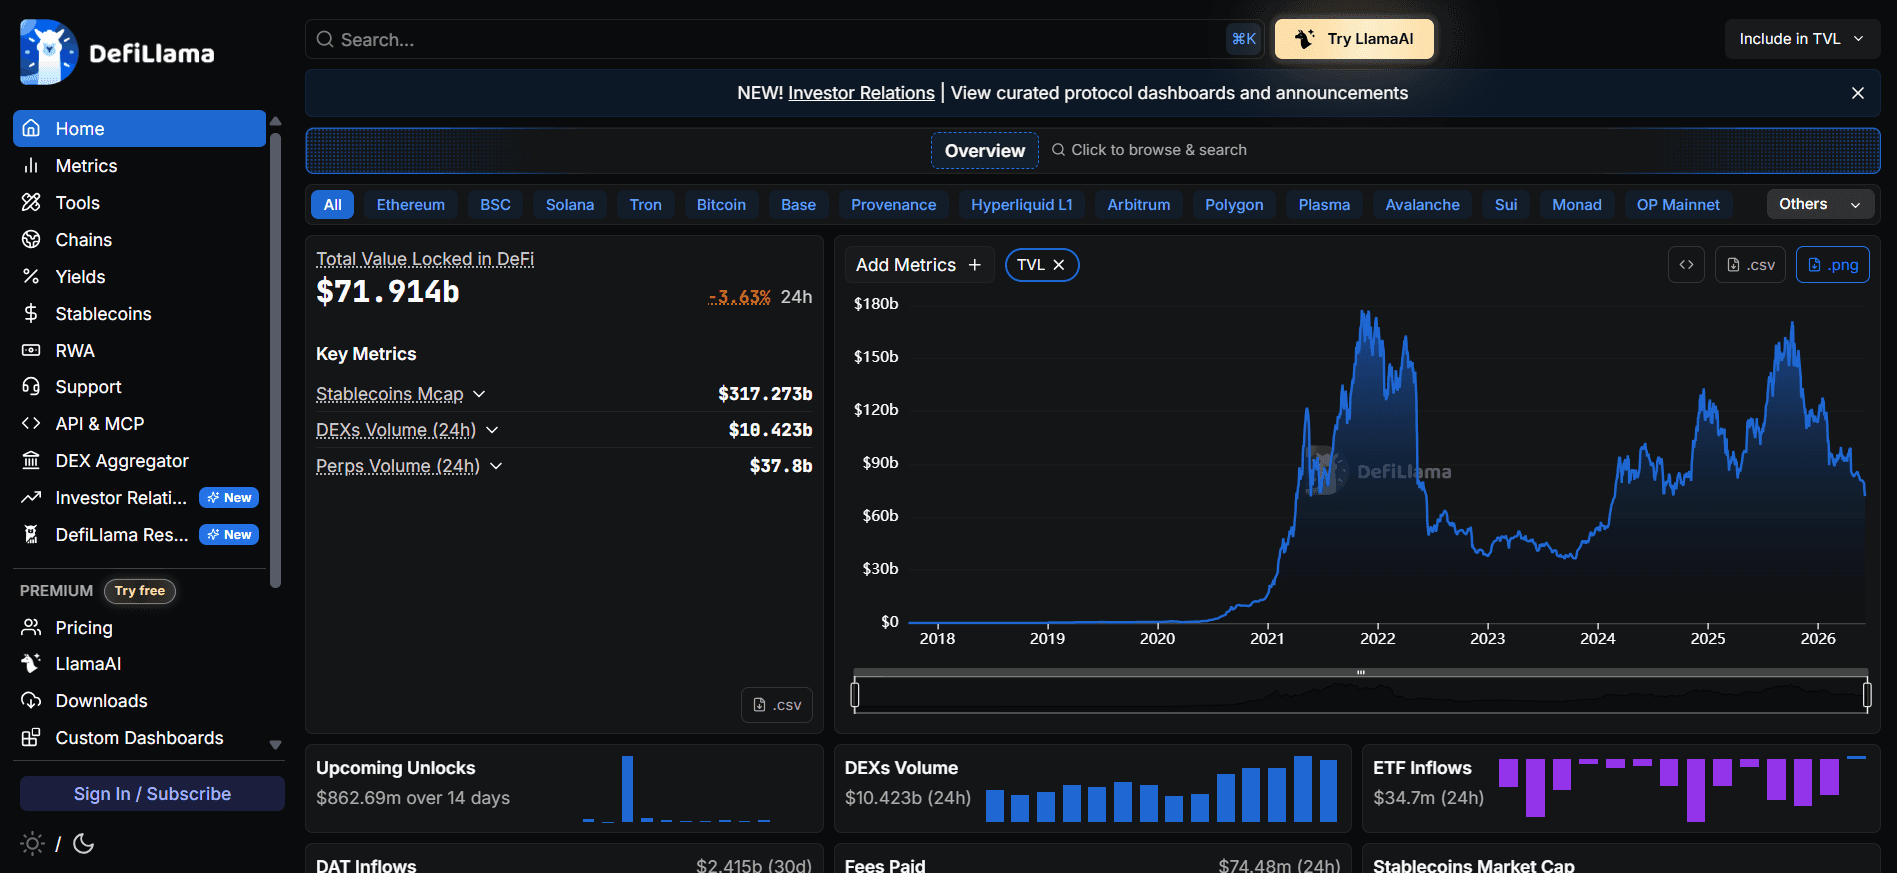
Task: Click the API & MCP code icon
Action: click(x=31, y=423)
